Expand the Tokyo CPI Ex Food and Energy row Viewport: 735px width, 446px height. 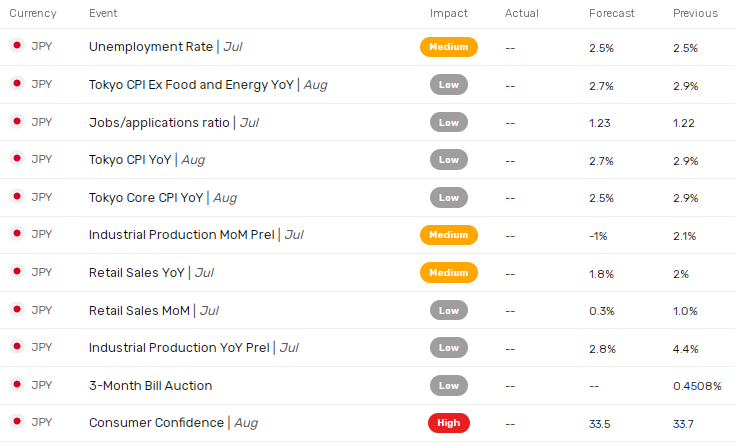tap(190, 84)
